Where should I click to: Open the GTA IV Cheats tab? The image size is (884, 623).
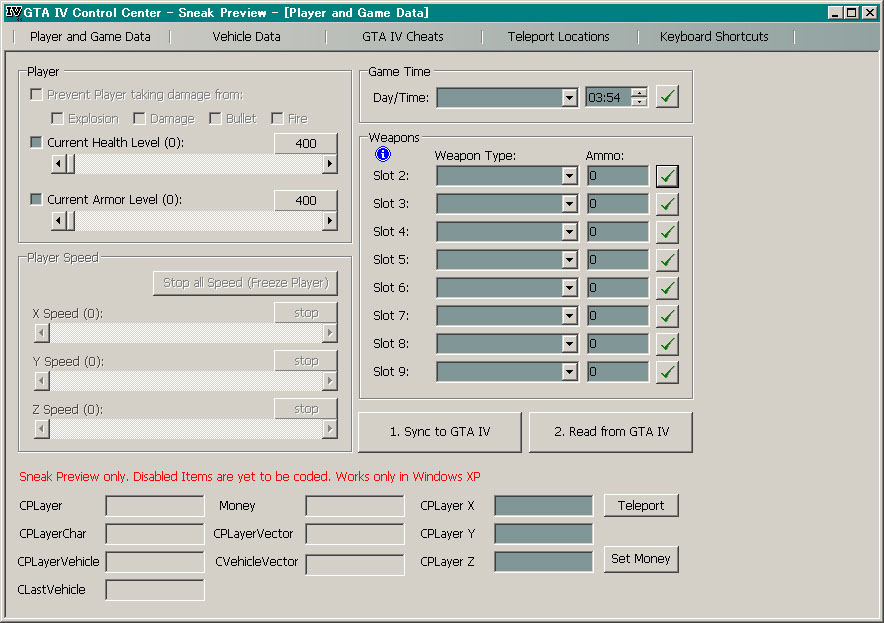click(x=403, y=37)
